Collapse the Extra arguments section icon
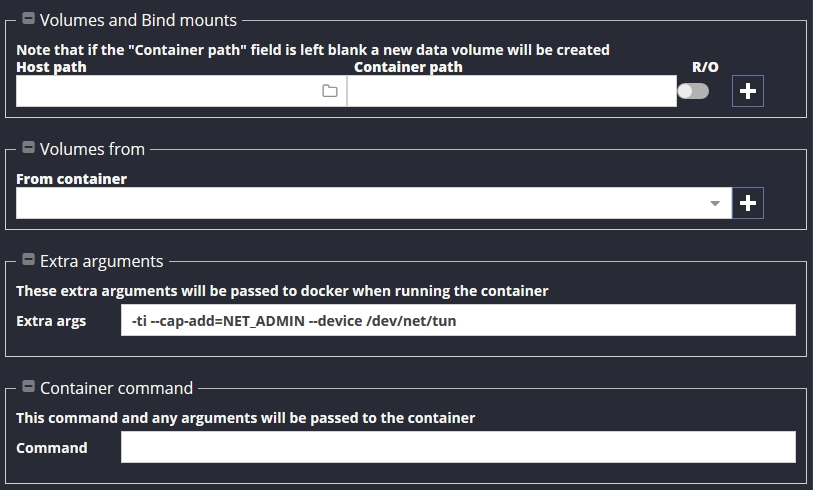 click(29, 260)
